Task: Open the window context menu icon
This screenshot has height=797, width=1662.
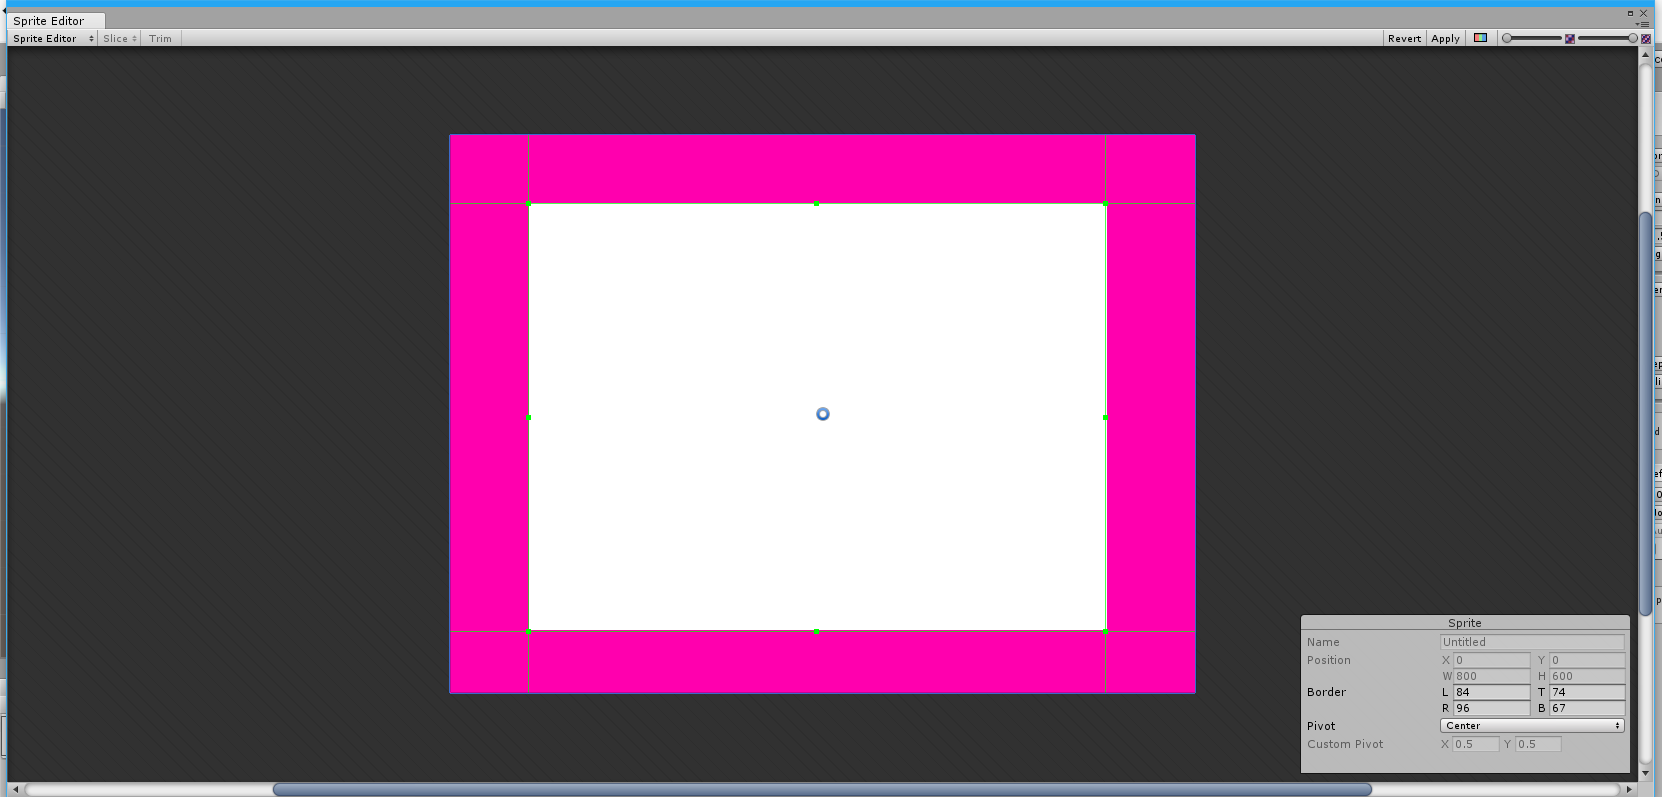Action: point(1642,24)
